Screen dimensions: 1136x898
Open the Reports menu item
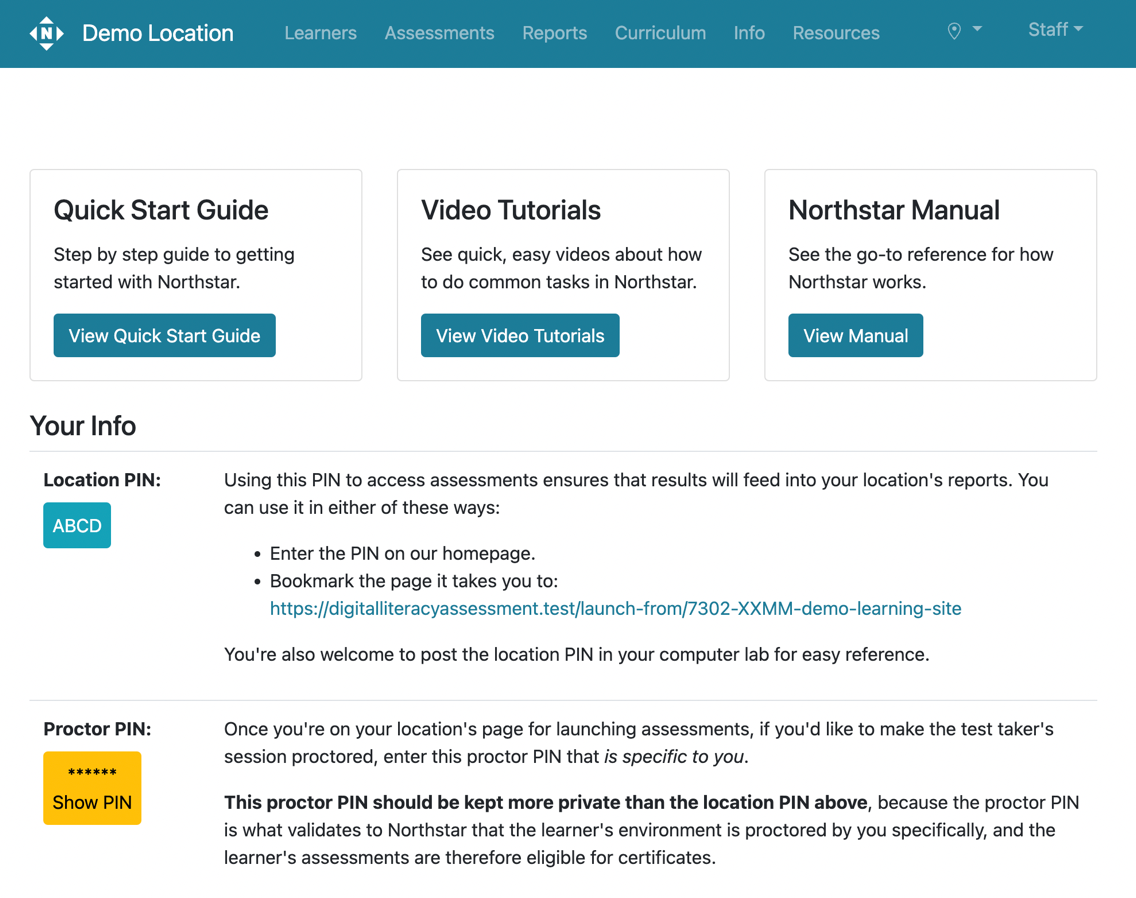(554, 33)
